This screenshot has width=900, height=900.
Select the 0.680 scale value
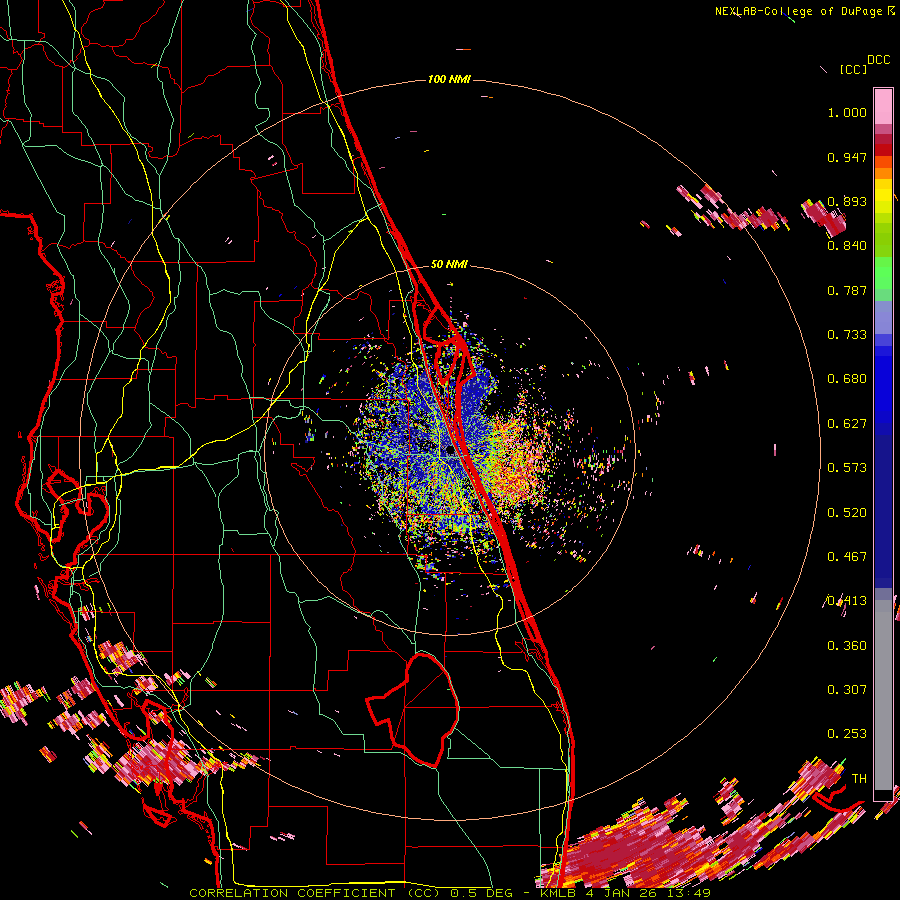click(x=847, y=379)
